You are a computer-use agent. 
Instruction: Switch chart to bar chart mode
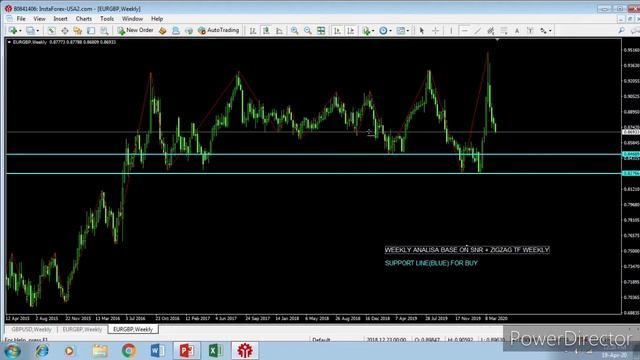point(253,31)
